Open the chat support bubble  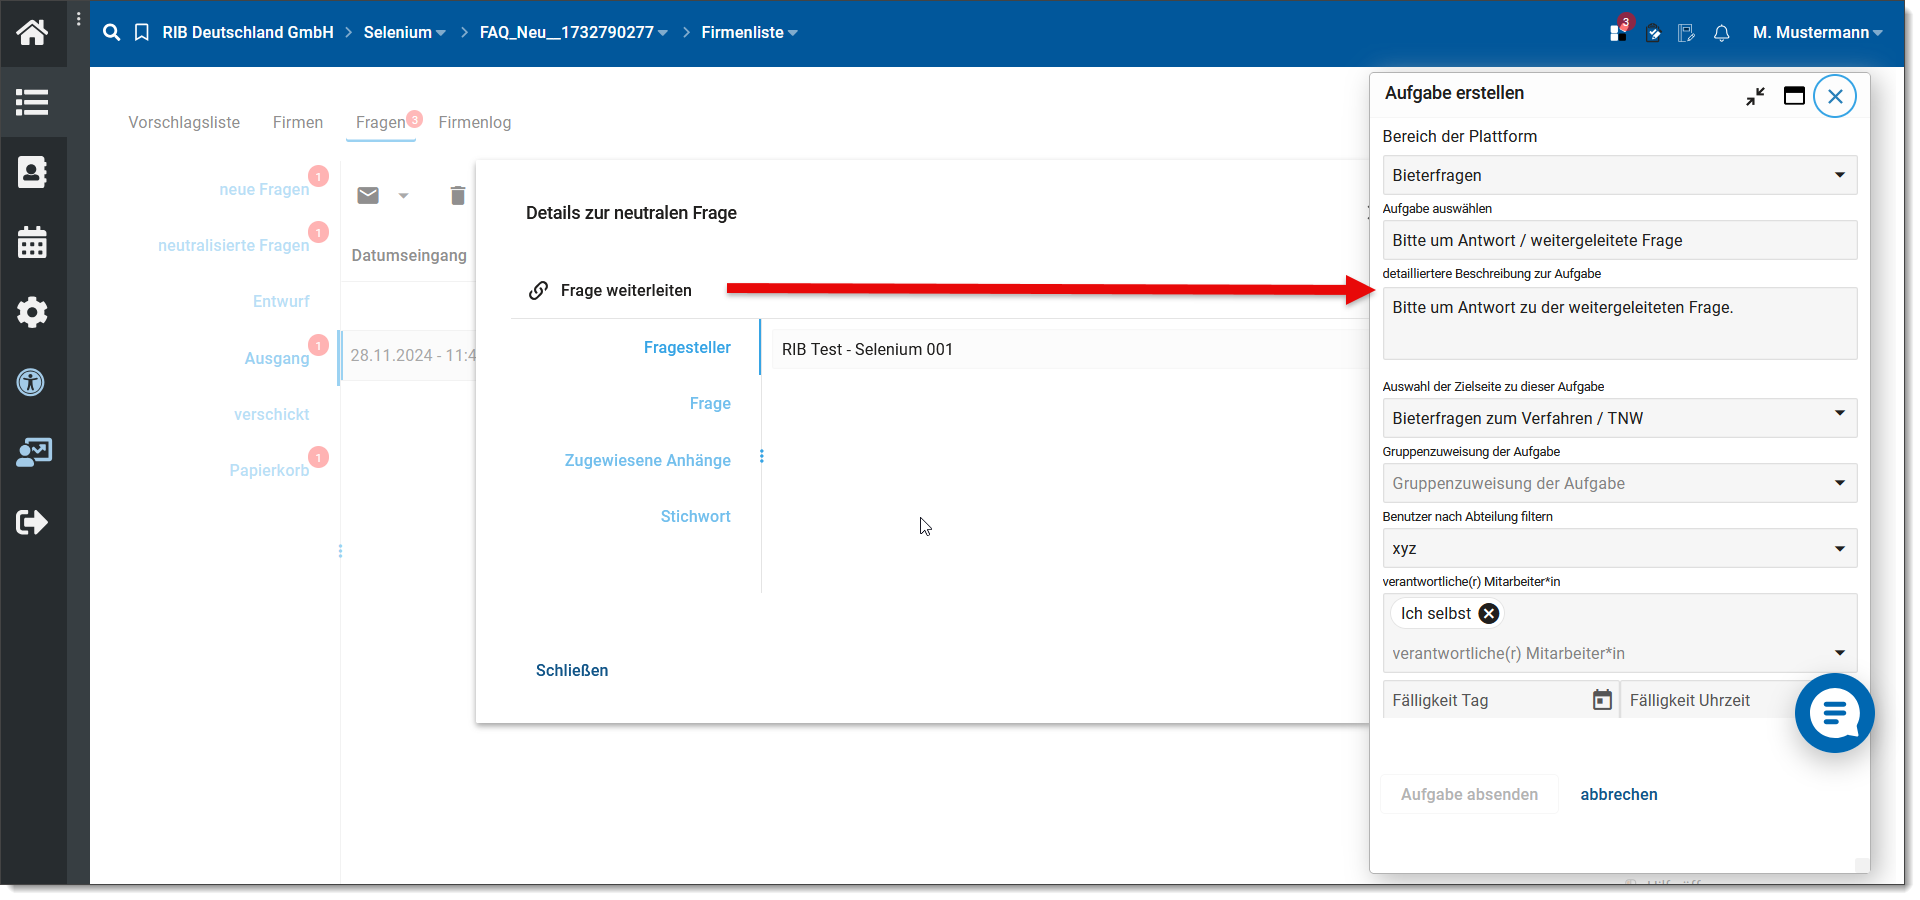click(x=1834, y=713)
